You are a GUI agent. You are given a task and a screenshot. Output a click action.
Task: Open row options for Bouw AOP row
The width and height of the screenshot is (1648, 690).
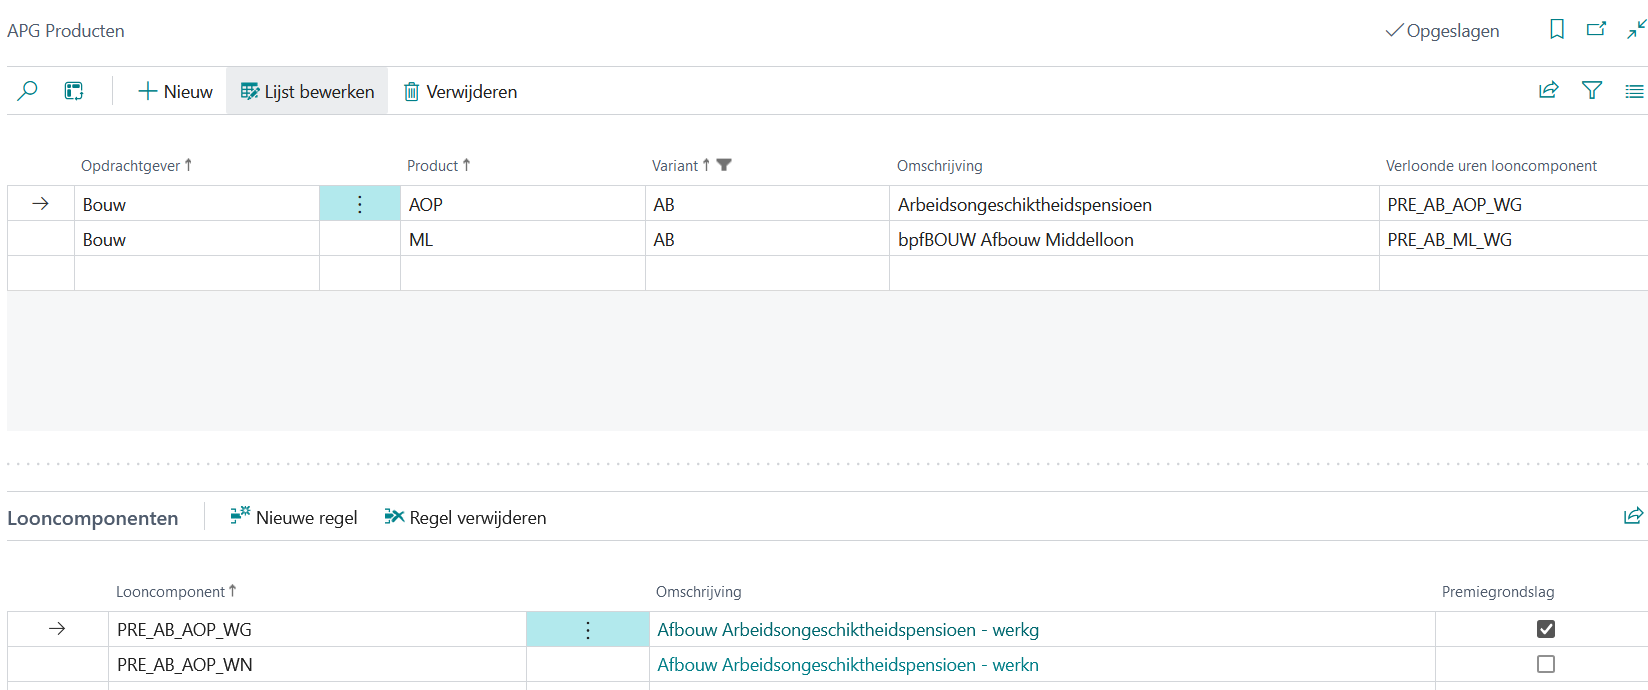(x=360, y=204)
